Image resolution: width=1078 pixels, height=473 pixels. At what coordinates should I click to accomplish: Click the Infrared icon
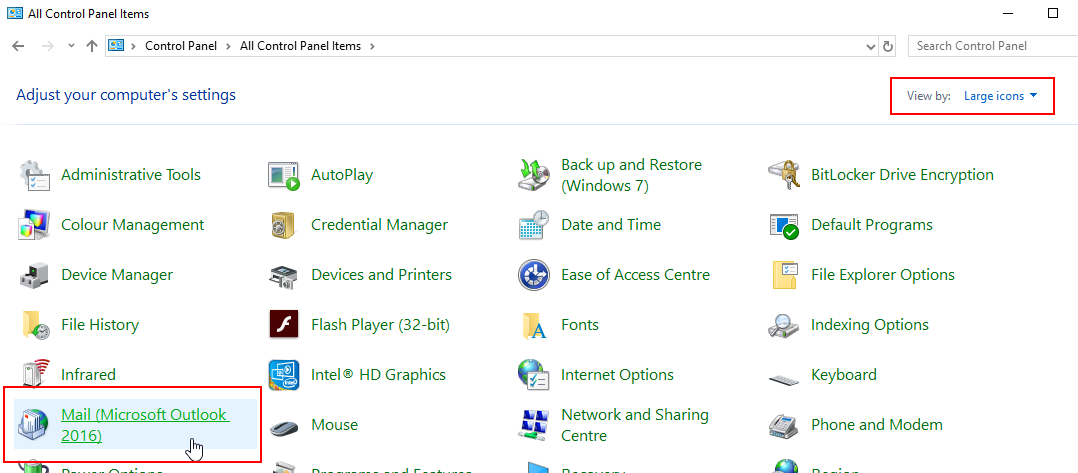(34, 375)
